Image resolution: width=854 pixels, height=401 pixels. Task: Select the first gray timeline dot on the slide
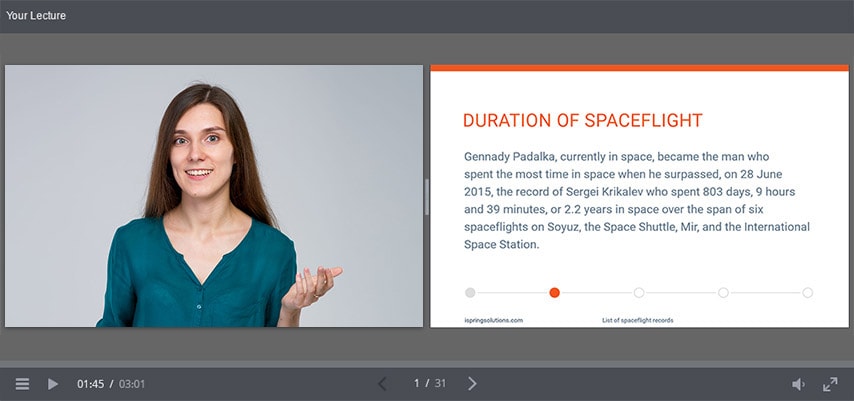coord(470,293)
